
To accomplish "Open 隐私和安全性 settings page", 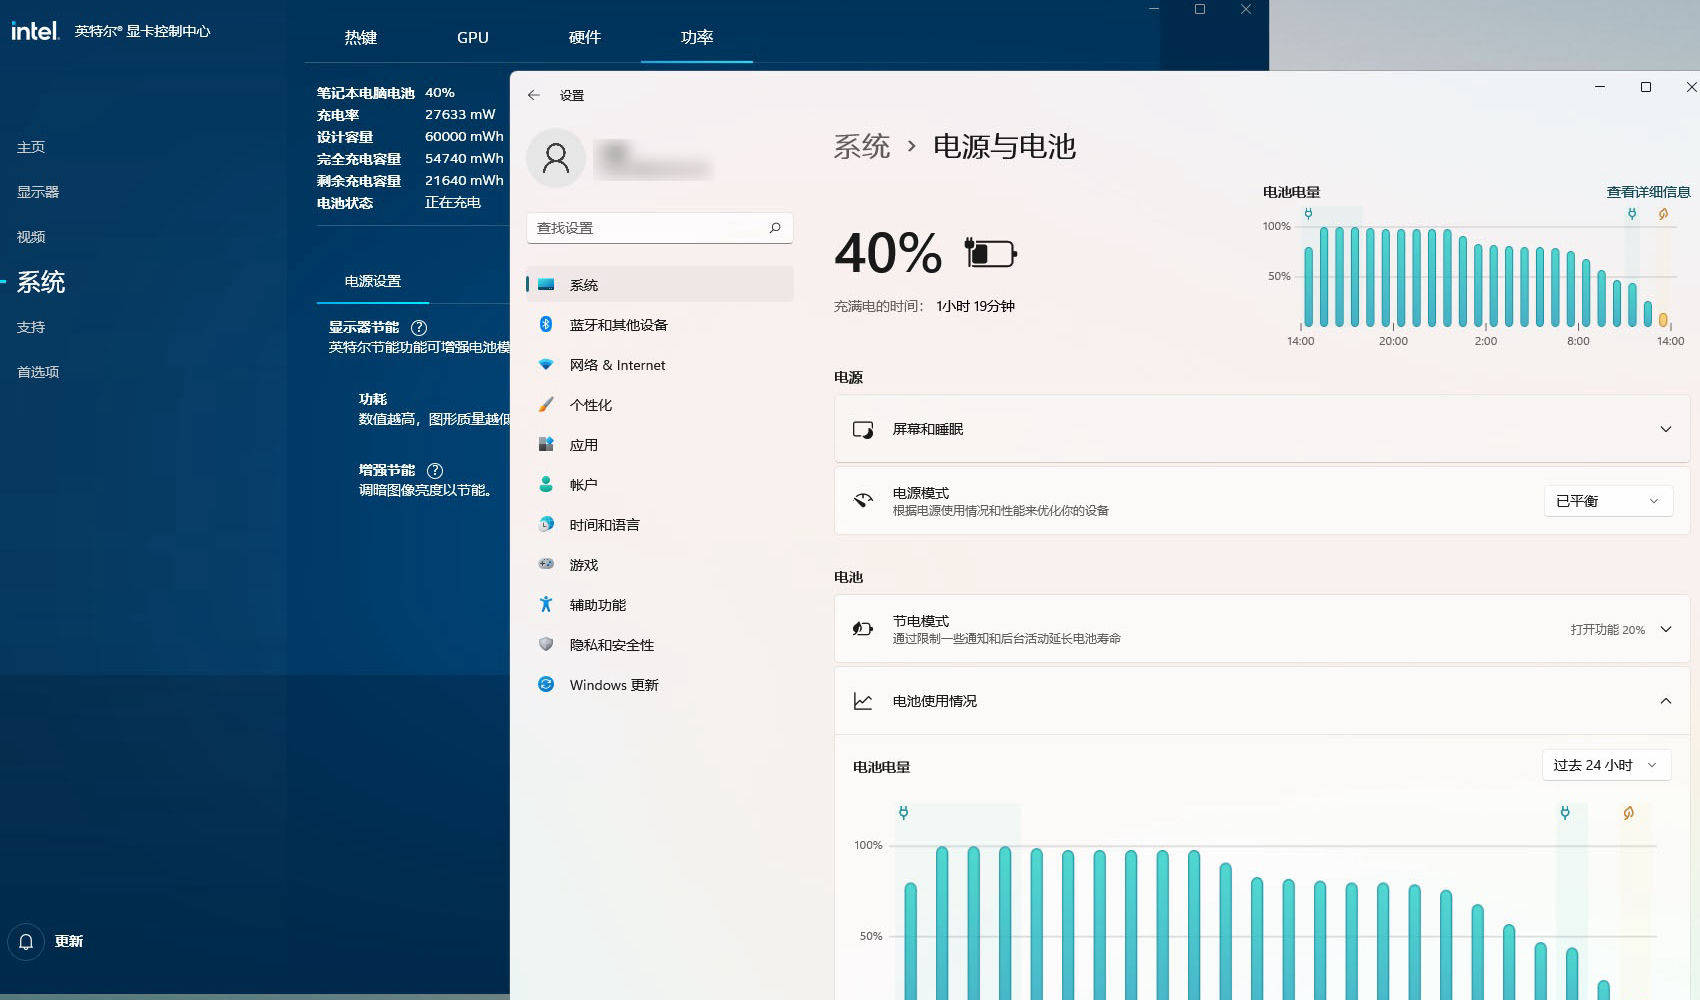I will [x=660, y=644].
